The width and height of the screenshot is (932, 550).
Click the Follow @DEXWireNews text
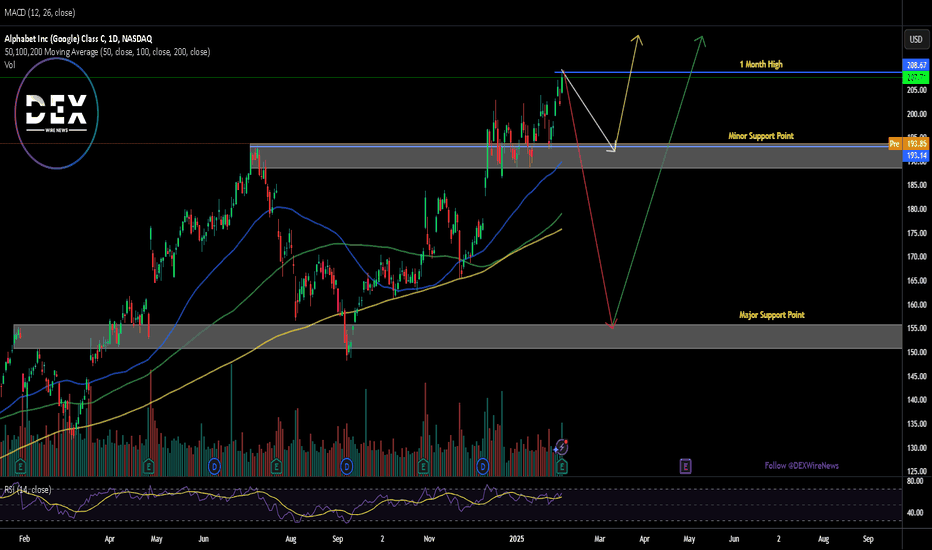pos(801,466)
